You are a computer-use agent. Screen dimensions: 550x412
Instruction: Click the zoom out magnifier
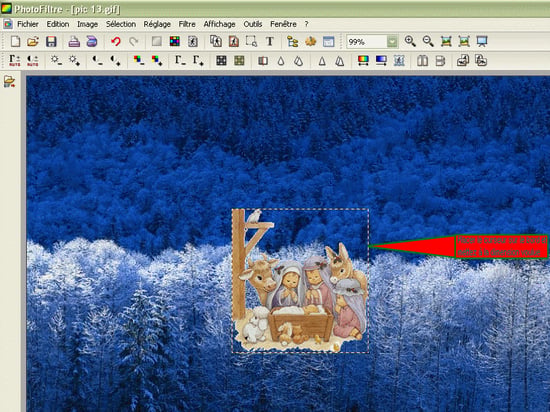(x=428, y=42)
